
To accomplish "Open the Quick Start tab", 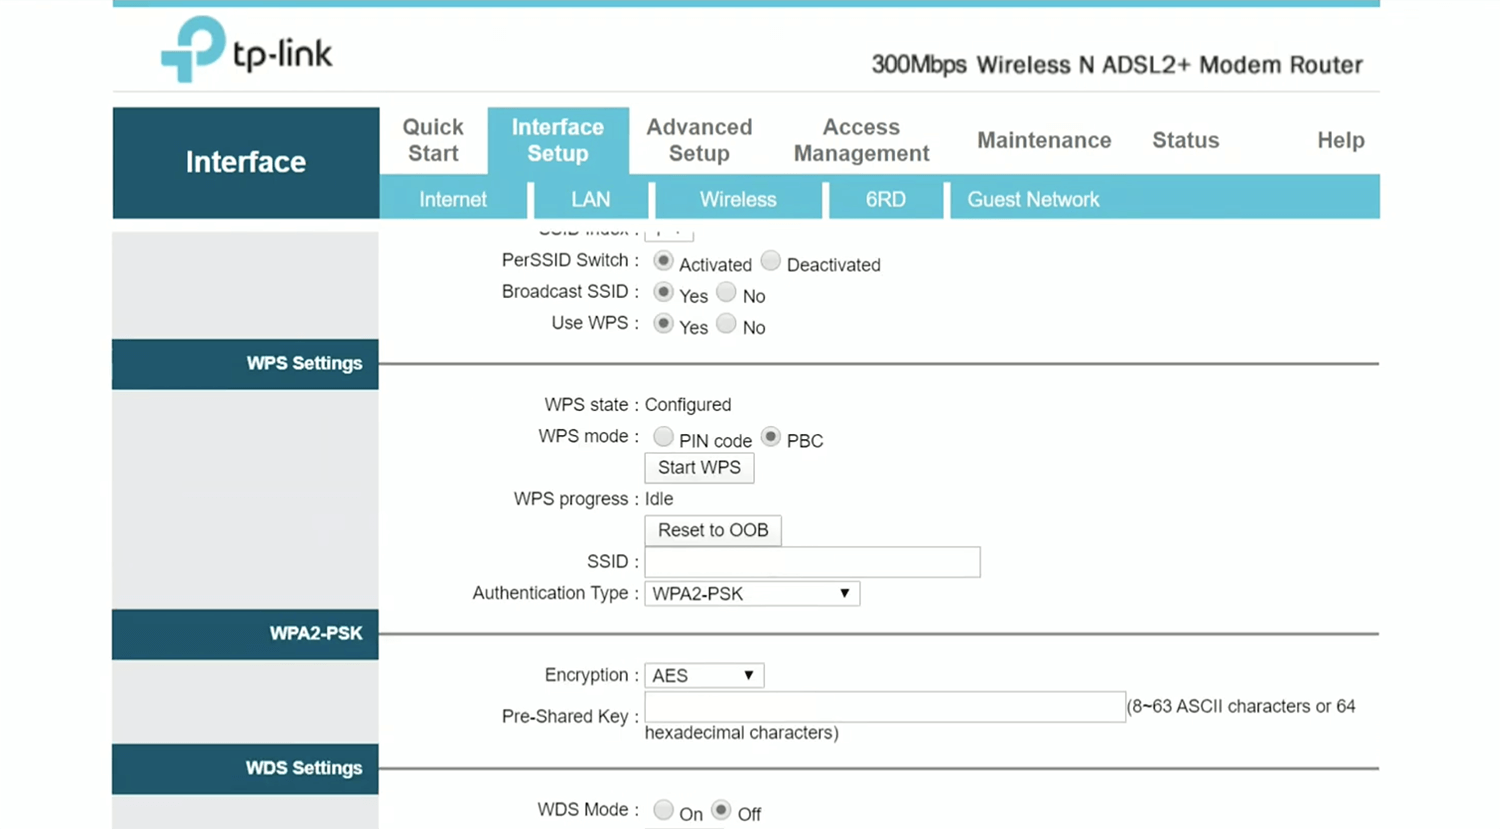I will pos(433,140).
